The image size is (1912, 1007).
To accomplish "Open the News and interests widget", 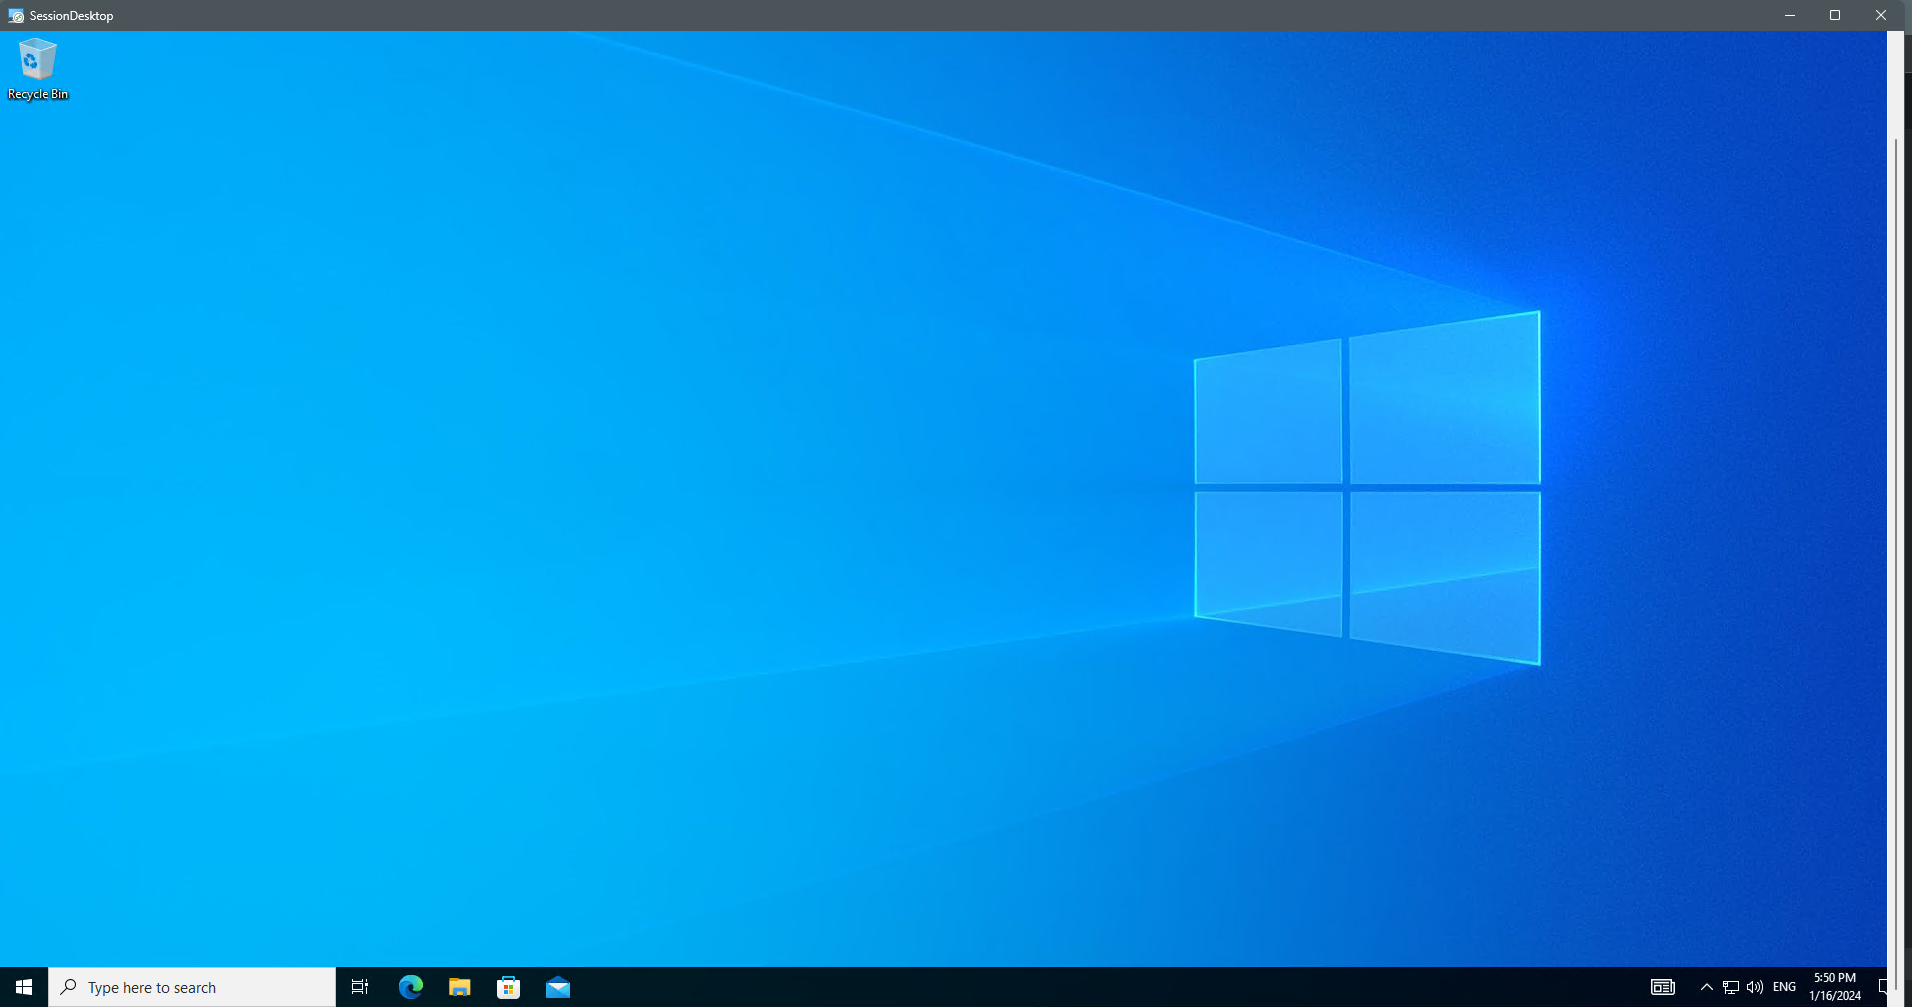I will click(x=1662, y=987).
